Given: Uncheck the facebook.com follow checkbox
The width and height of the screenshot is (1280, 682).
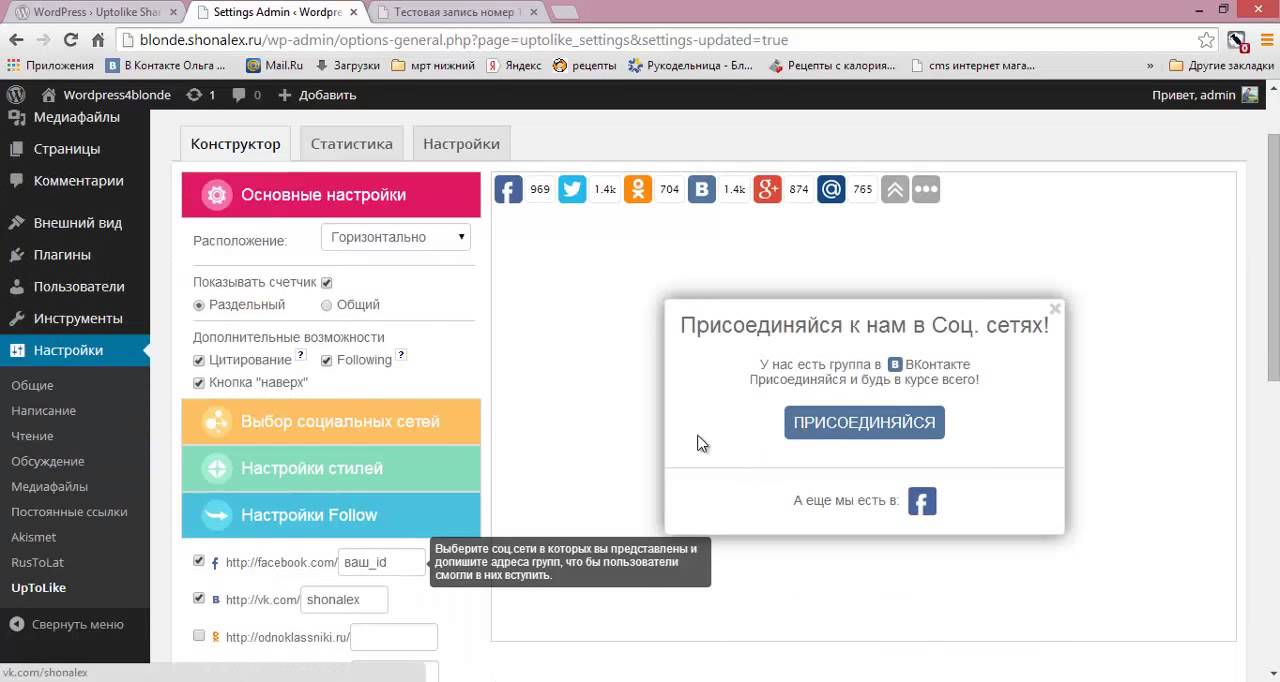Looking at the screenshot, I should pos(199,561).
